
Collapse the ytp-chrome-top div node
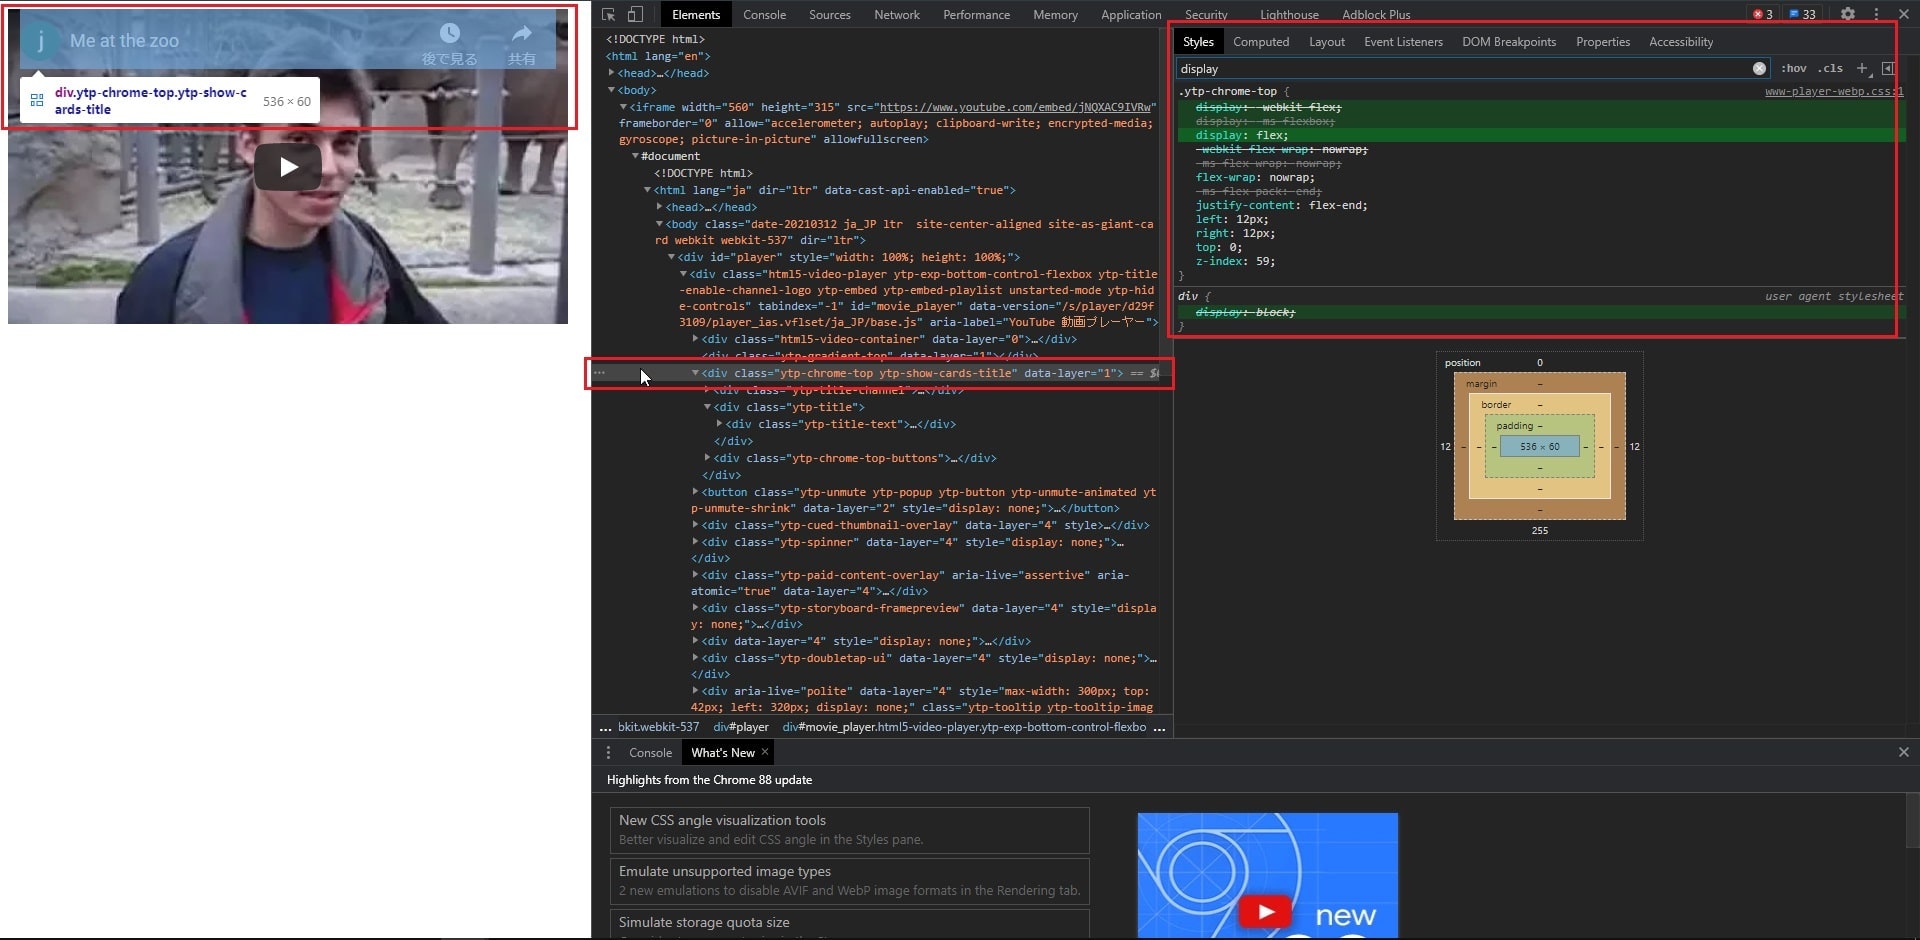(x=695, y=373)
